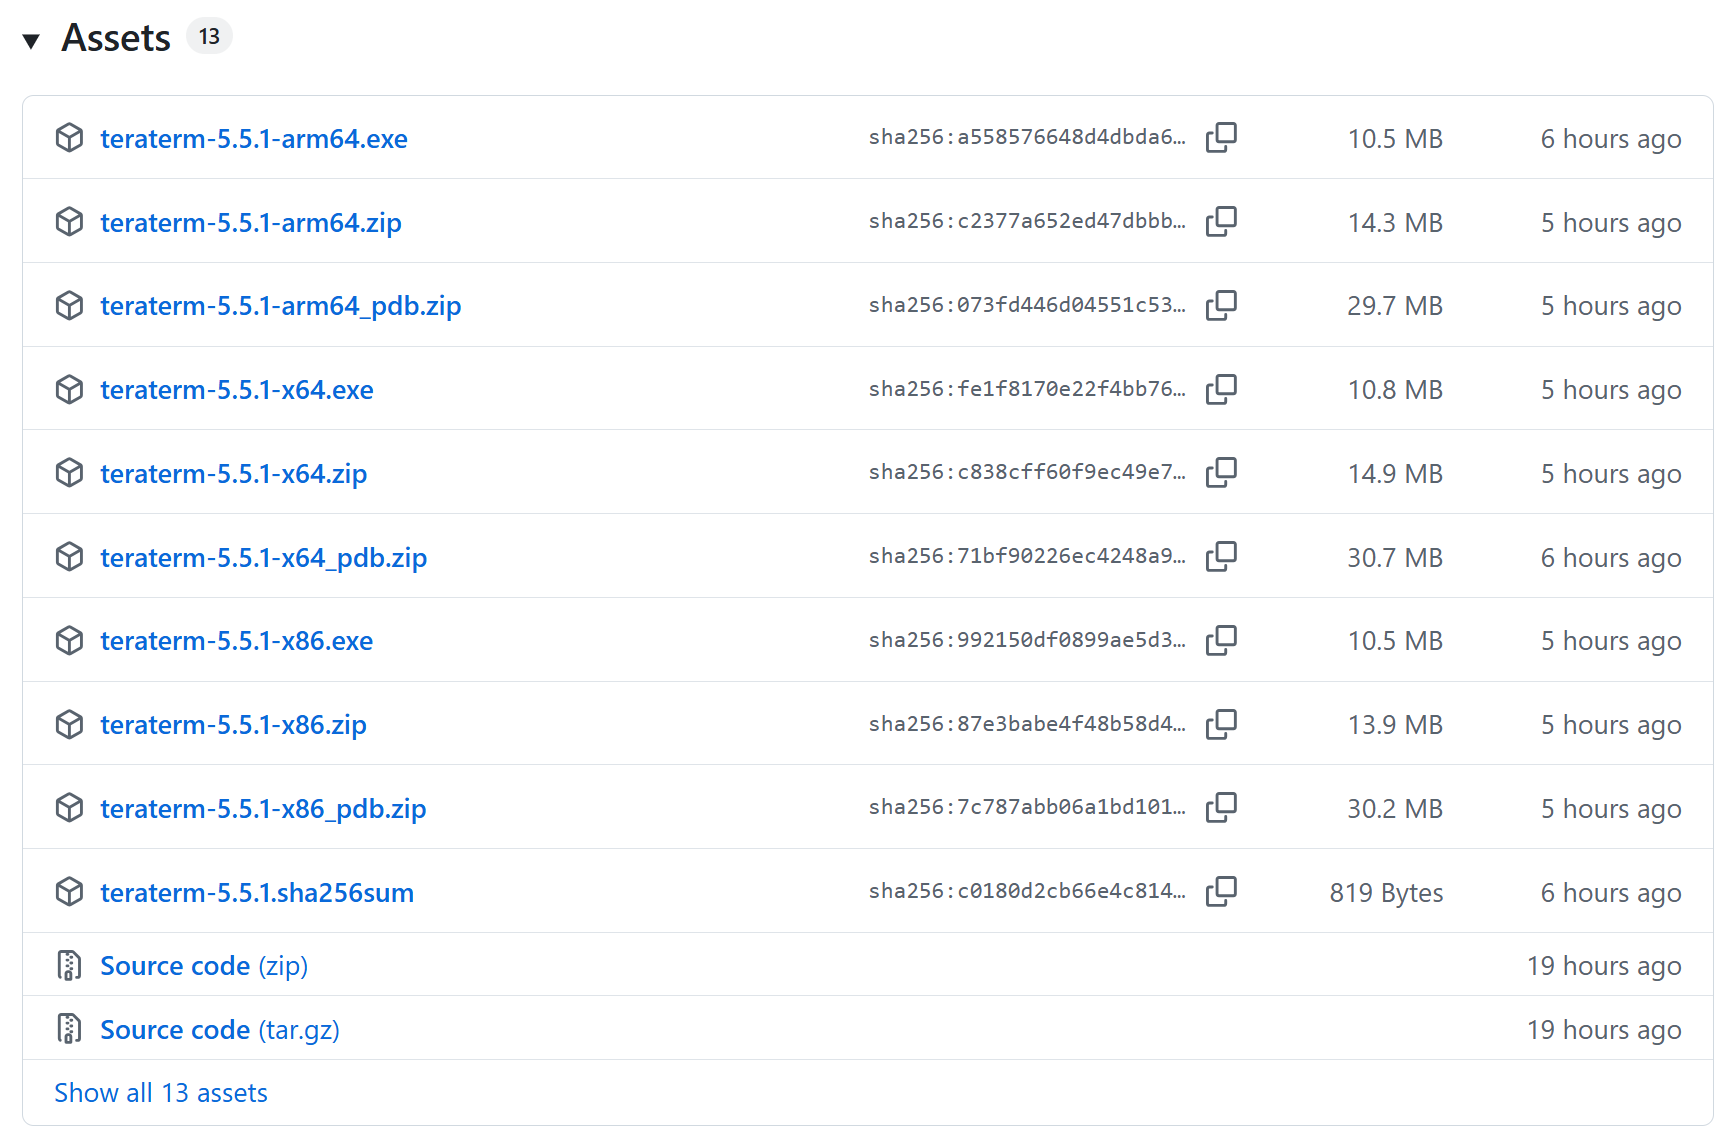The image size is (1728, 1131).
Task: Click package icon beside teraterm-5.5.1-arm64_pdb.zip
Action: 69,305
